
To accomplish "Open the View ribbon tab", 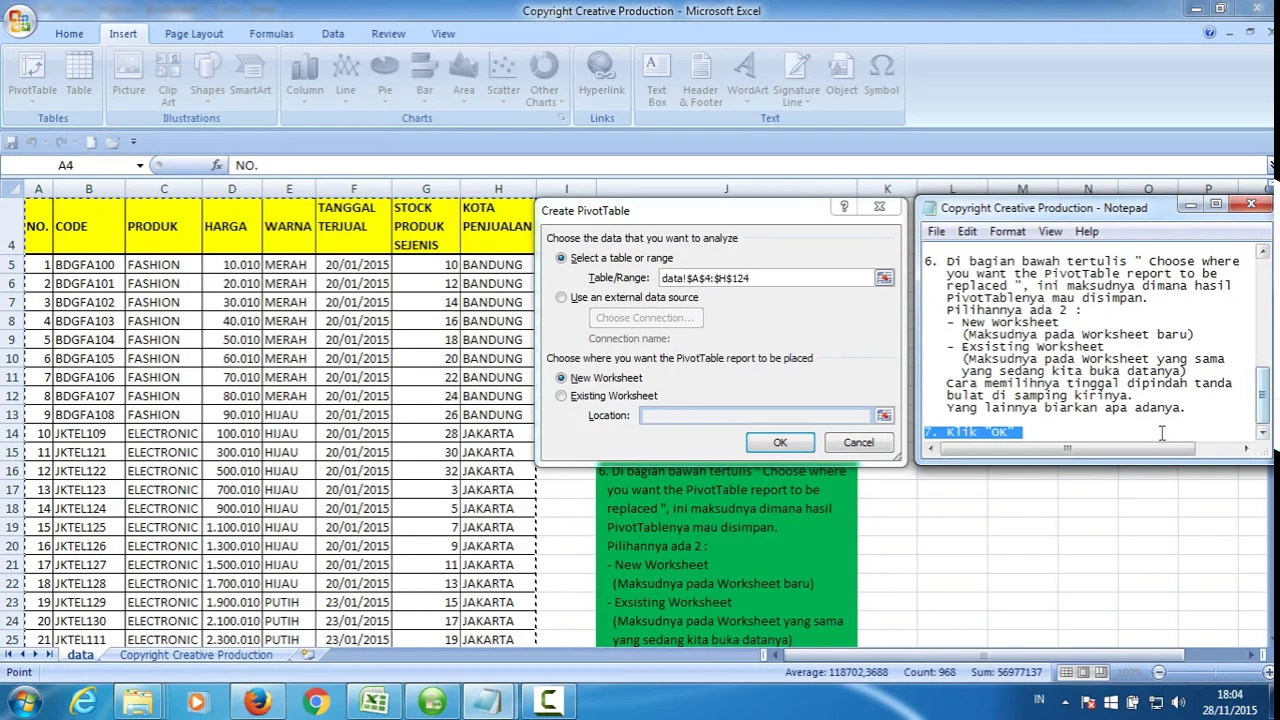I will coord(443,34).
